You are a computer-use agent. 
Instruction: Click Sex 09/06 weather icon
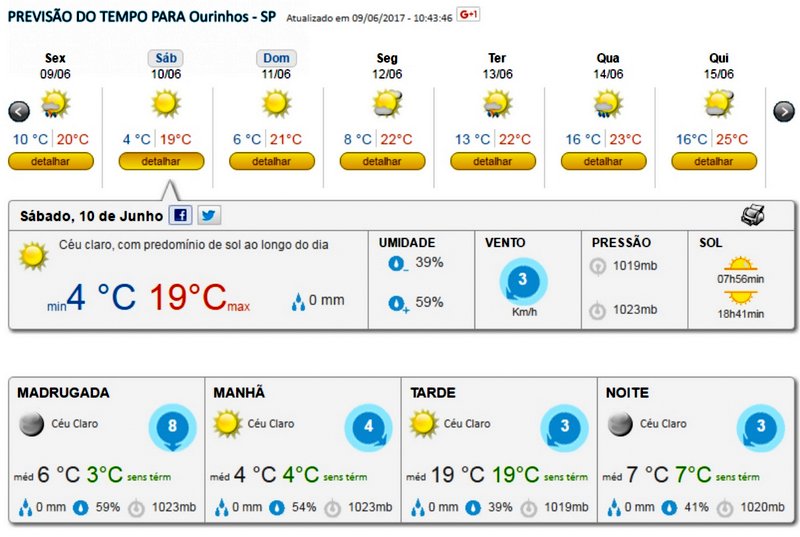pyautogui.click(x=55, y=104)
